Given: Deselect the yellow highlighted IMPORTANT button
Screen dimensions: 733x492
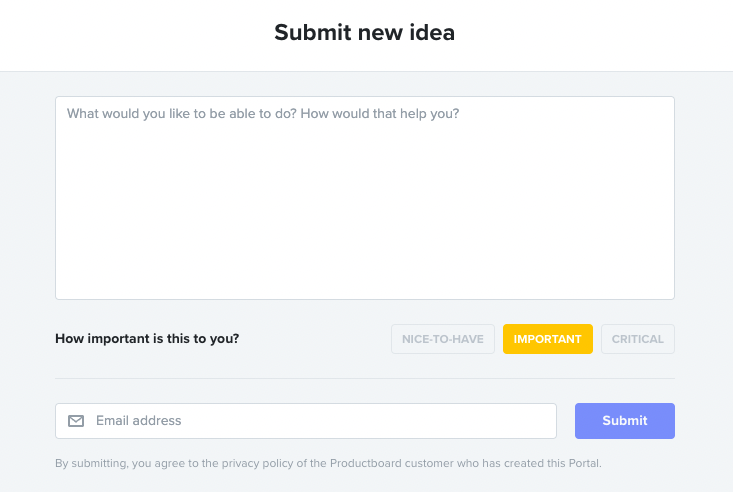Looking at the screenshot, I should [548, 339].
